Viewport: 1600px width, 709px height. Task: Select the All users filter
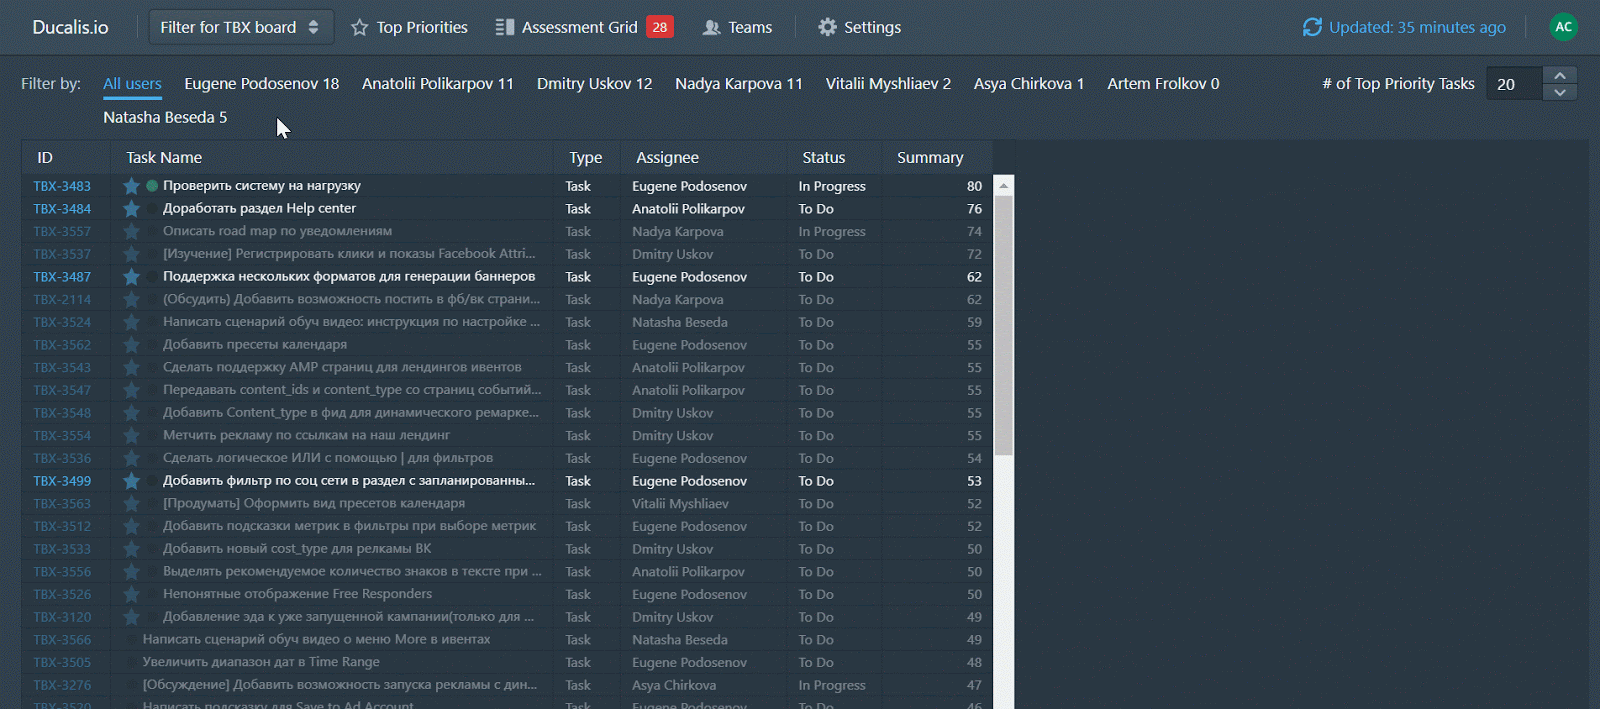(x=132, y=84)
